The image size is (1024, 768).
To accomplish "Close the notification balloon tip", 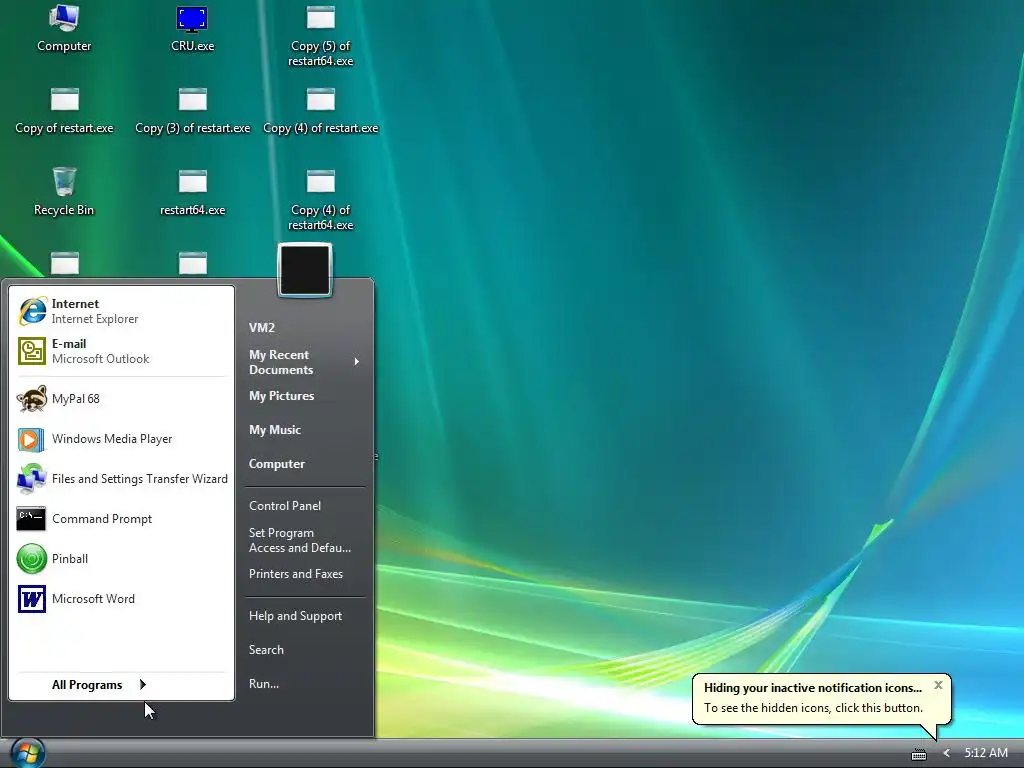I will pos(938,685).
